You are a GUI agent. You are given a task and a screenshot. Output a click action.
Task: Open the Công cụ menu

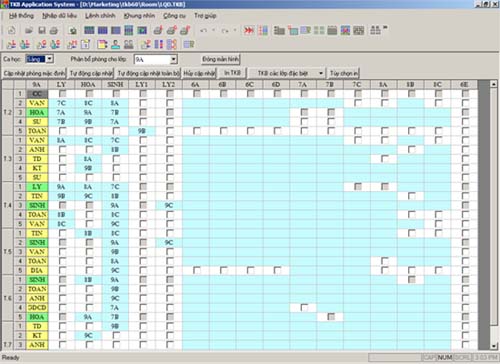click(x=174, y=16)
